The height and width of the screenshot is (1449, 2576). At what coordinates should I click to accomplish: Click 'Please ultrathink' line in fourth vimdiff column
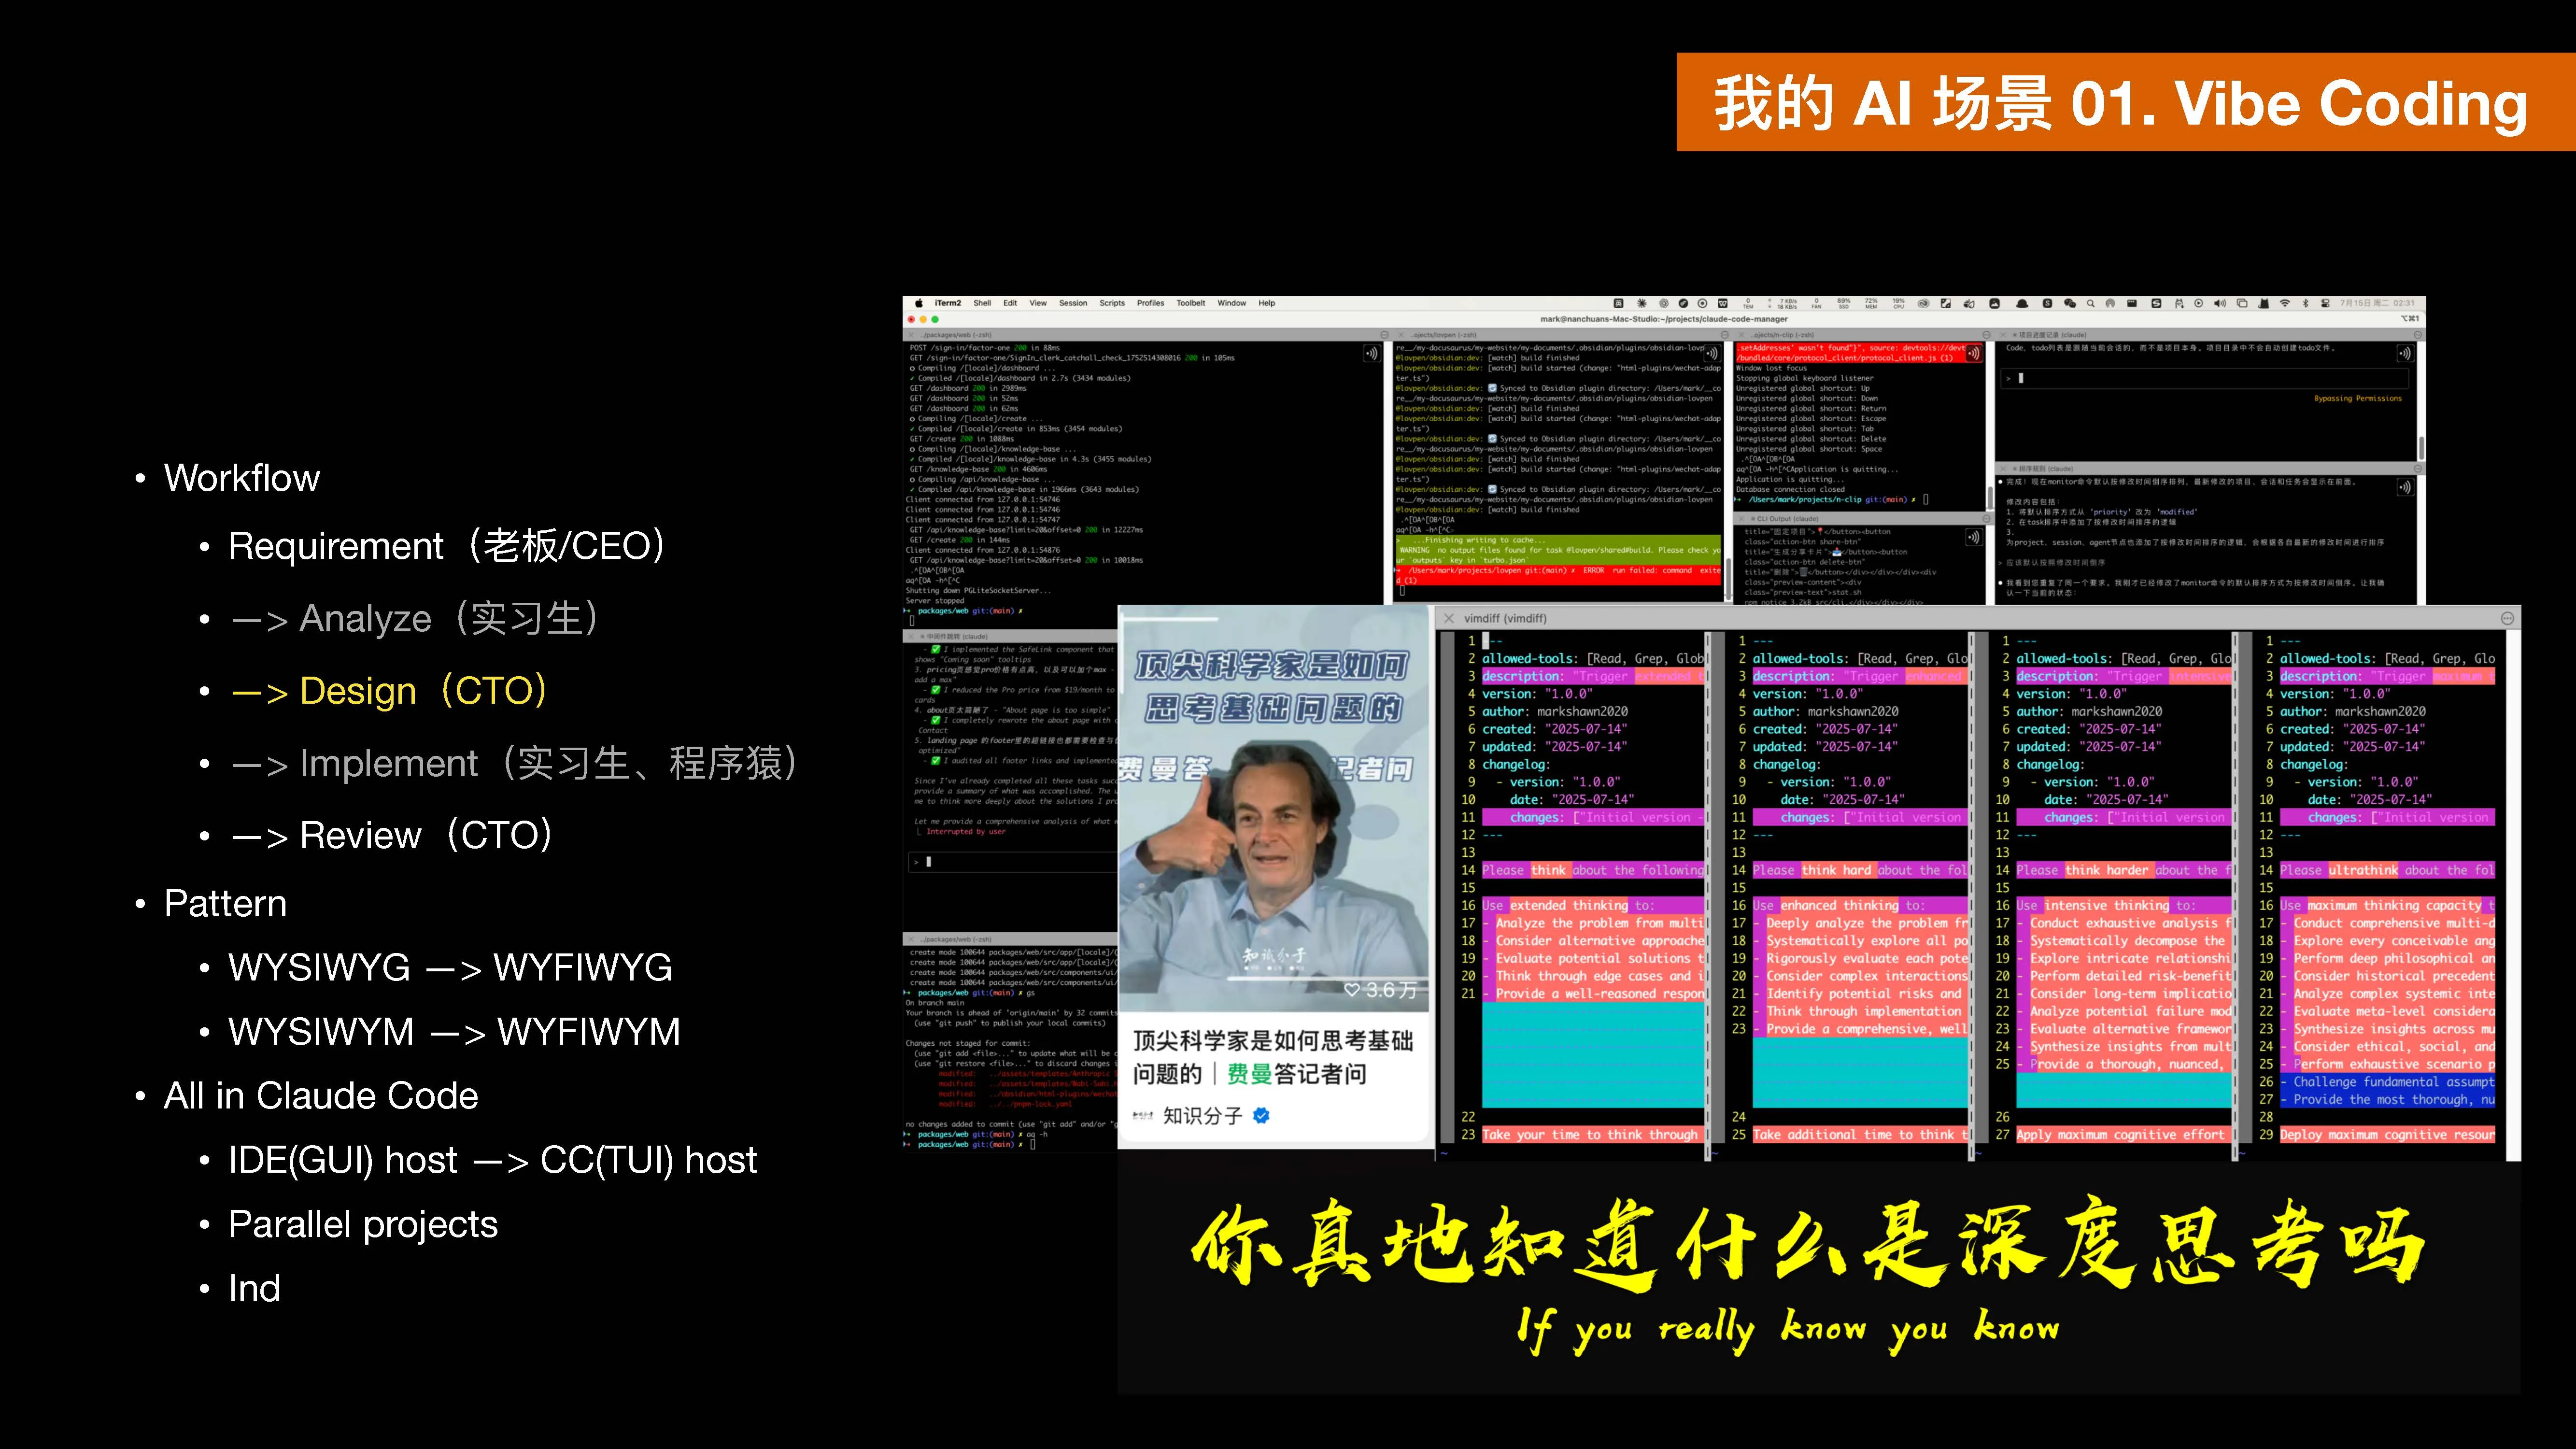pos(2387,870)
